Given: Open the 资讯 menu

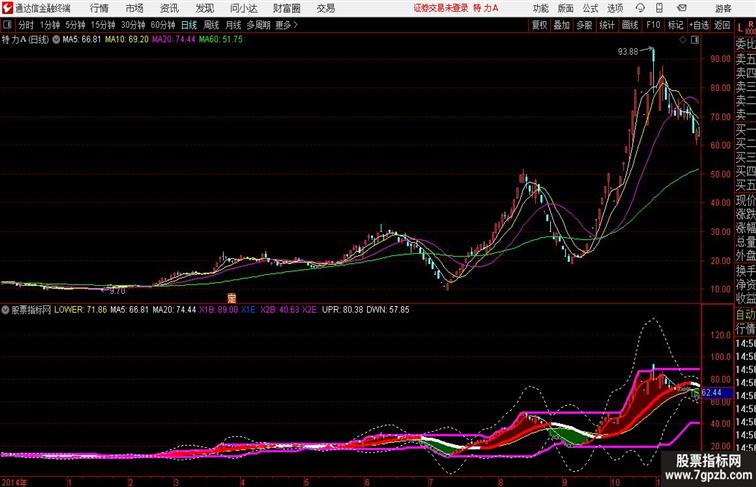Looking at the screenshot, I should pos(169,8).
